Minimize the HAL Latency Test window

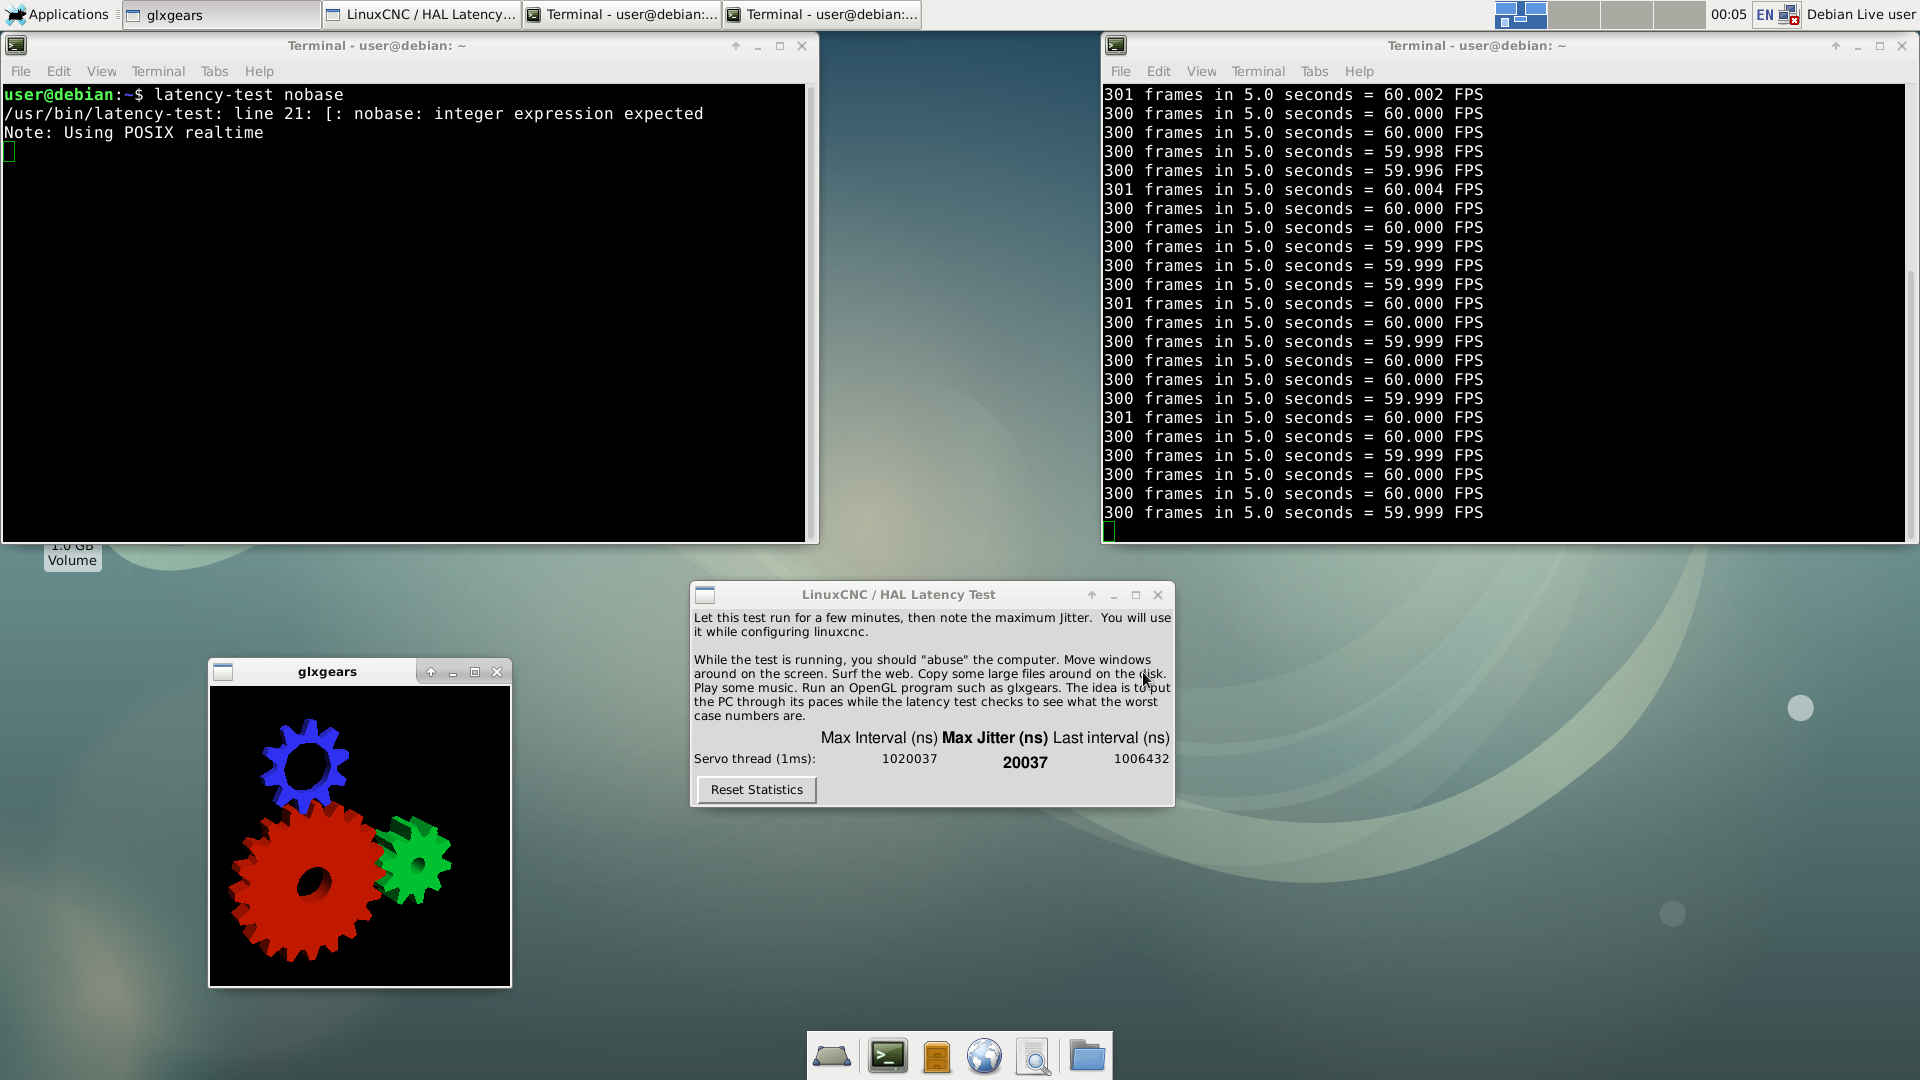coord(1114,595)
